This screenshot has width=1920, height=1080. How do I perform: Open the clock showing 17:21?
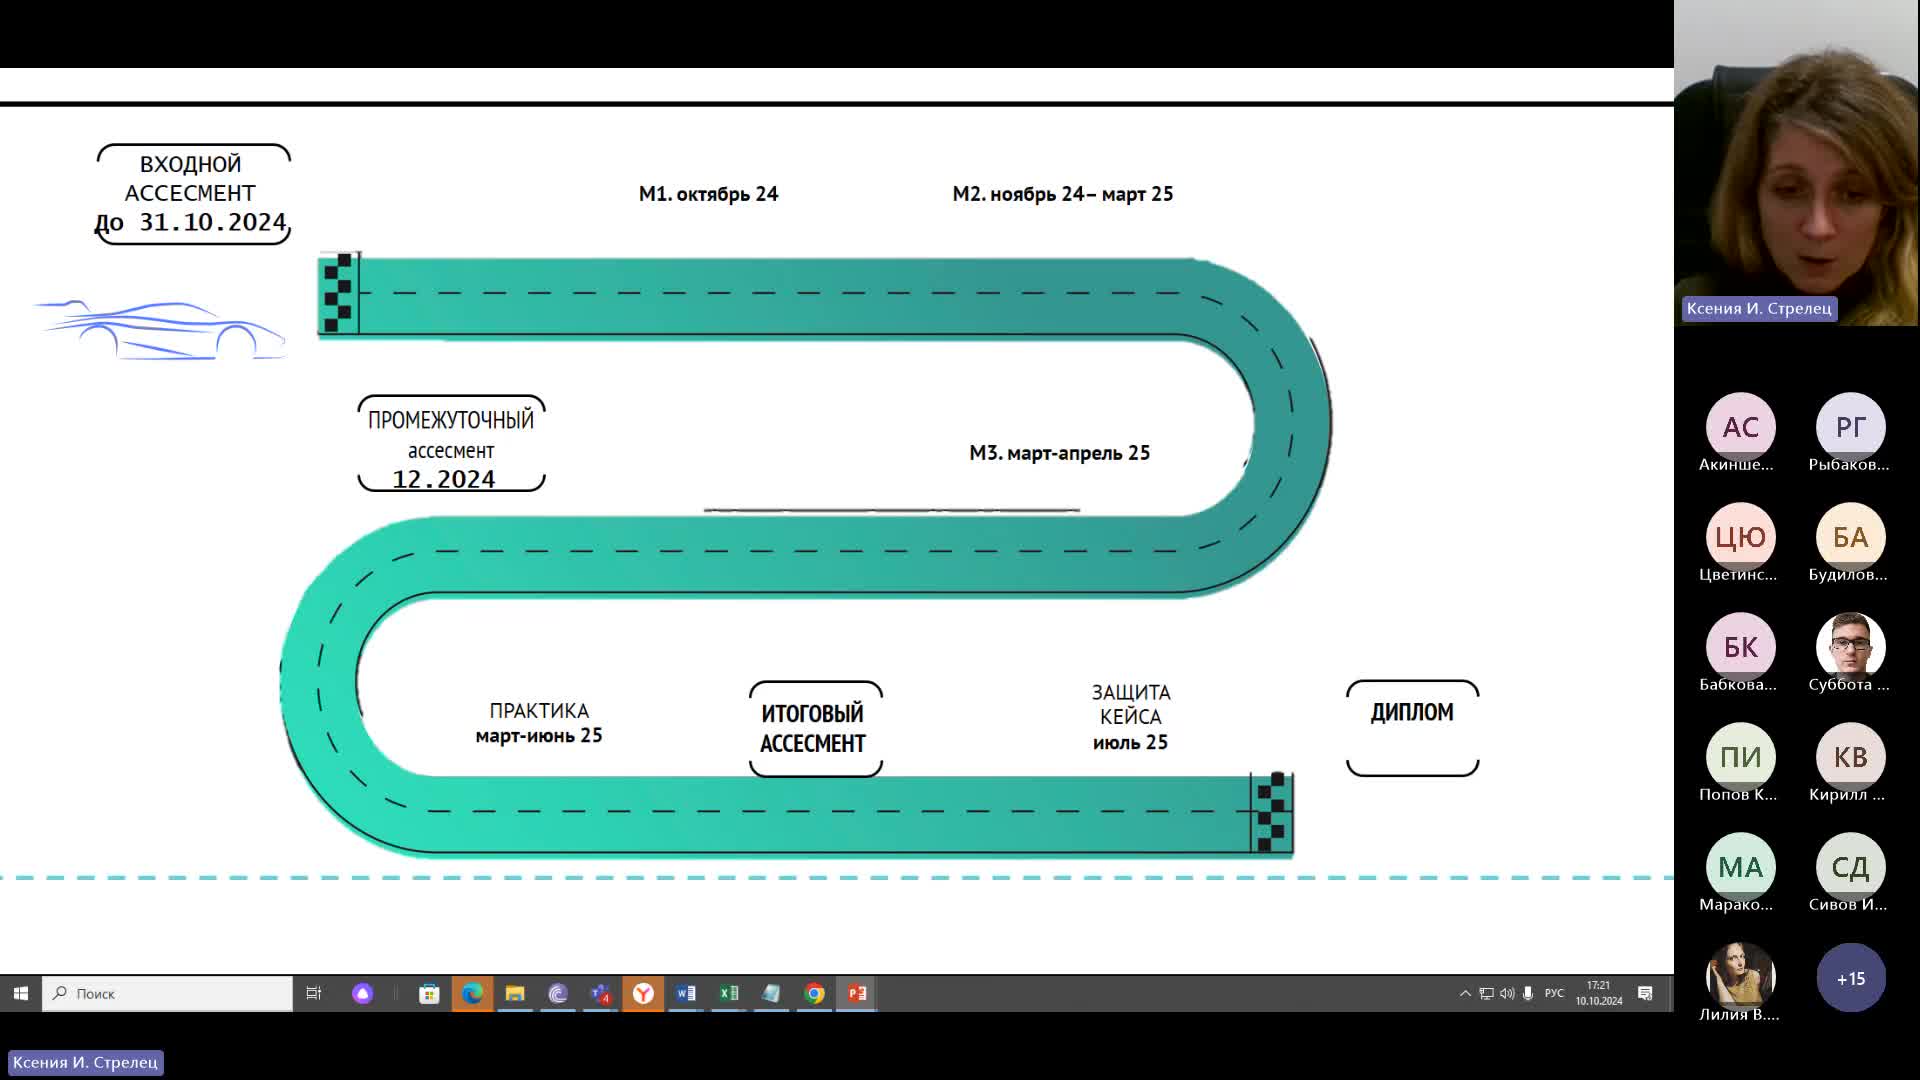(x=1599, y=993)
